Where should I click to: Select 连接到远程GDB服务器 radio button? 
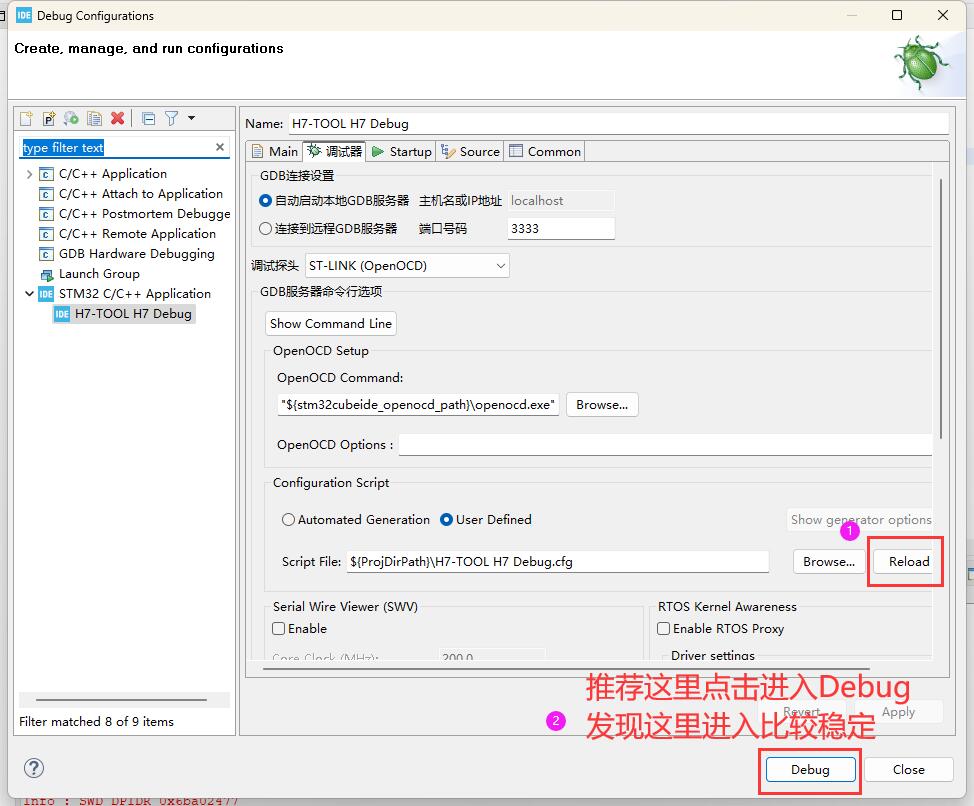[265, 229]
